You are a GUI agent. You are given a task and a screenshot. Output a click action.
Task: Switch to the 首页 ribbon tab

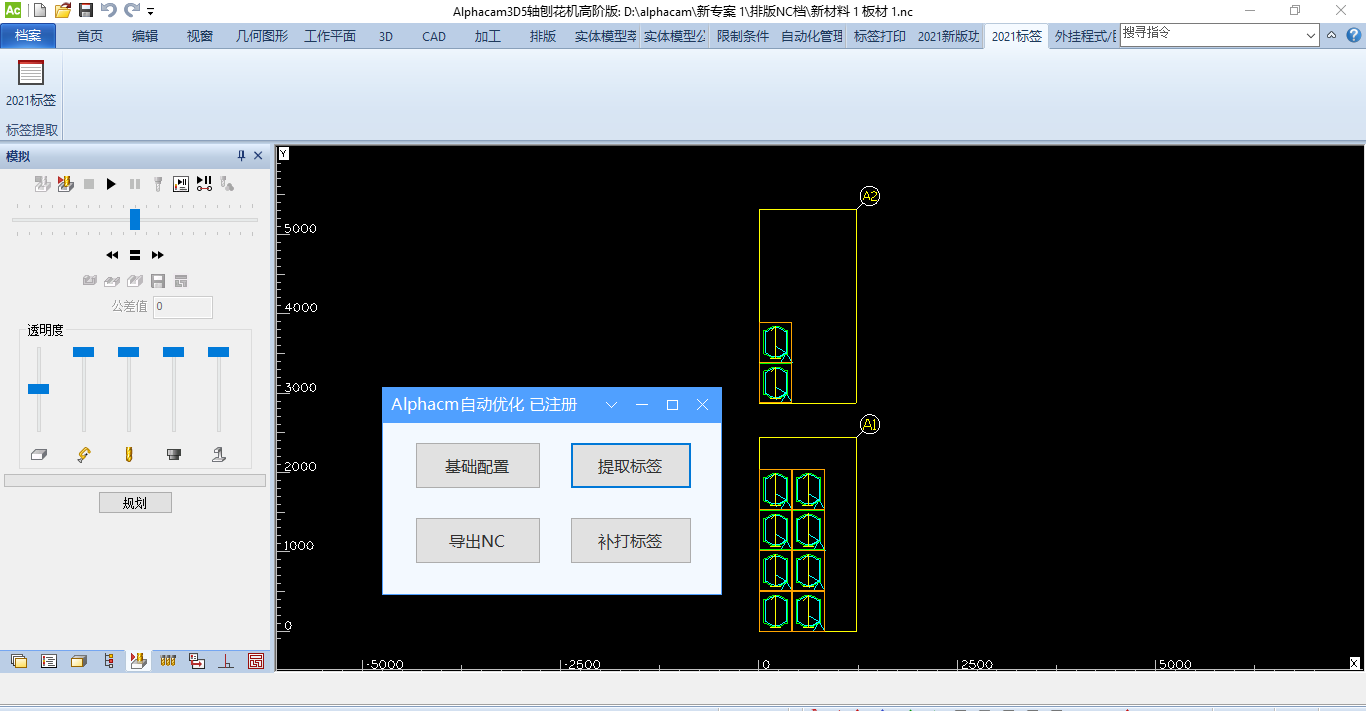pos(90,36)
